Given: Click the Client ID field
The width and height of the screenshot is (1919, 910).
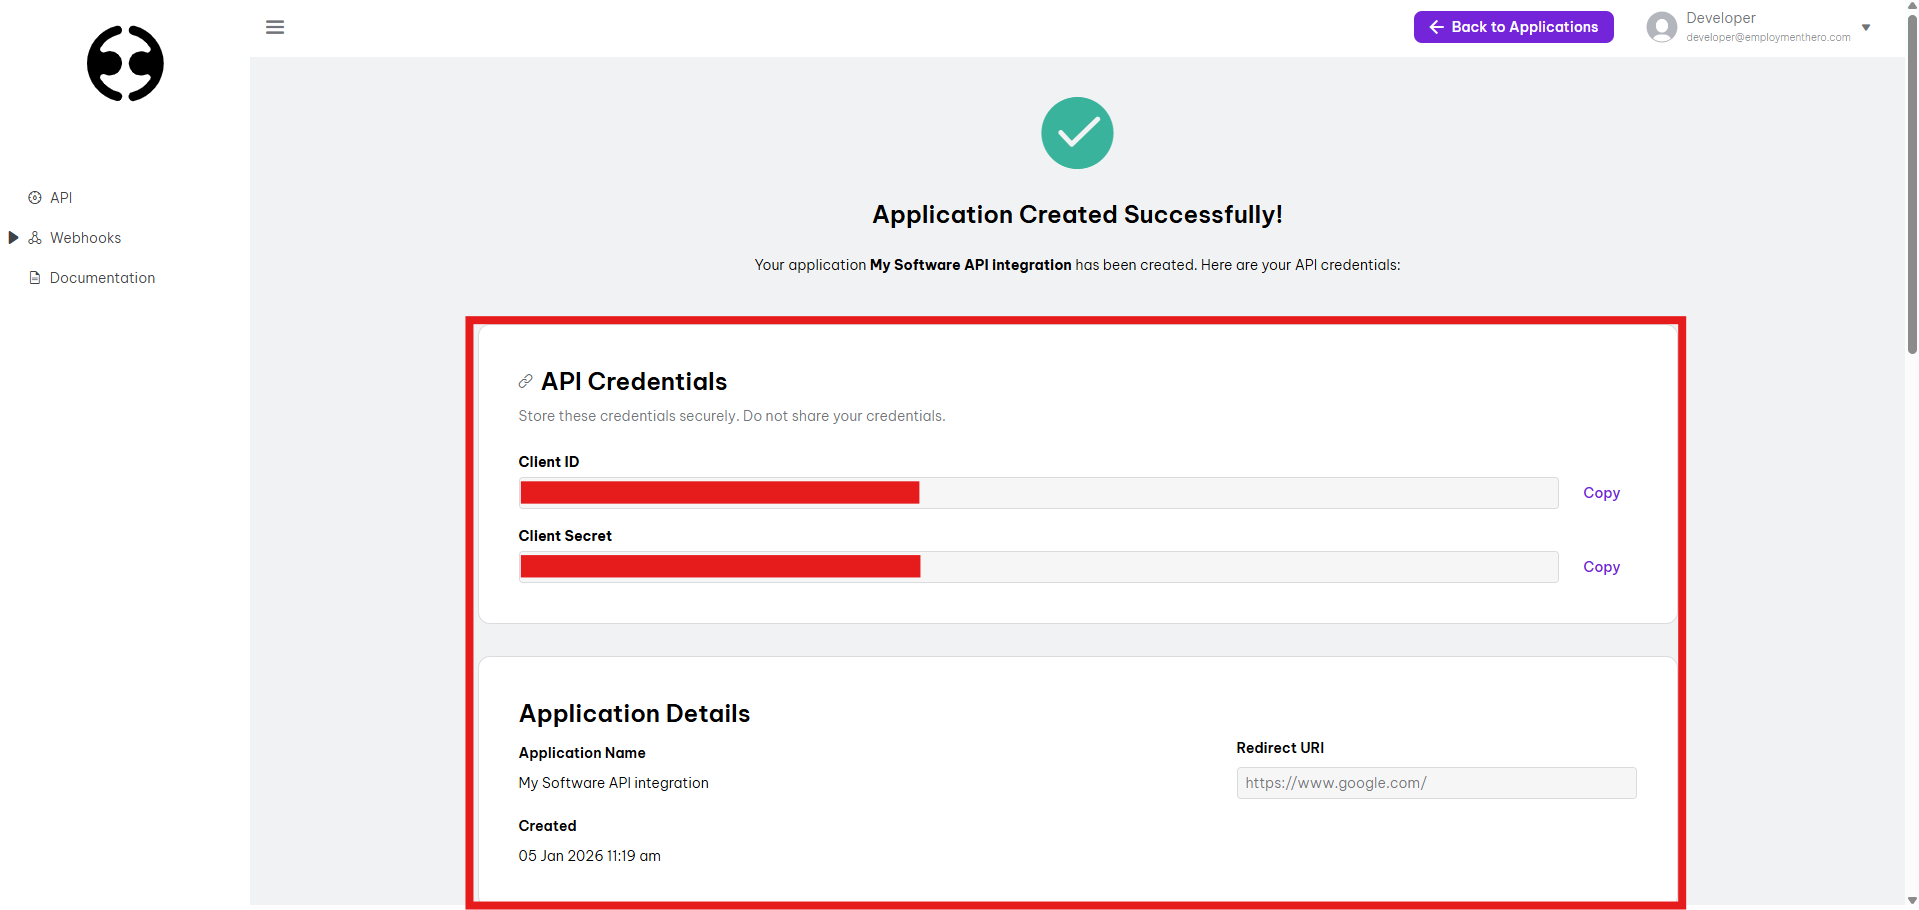Looking at the screenshot, I should pos(1038,493).
